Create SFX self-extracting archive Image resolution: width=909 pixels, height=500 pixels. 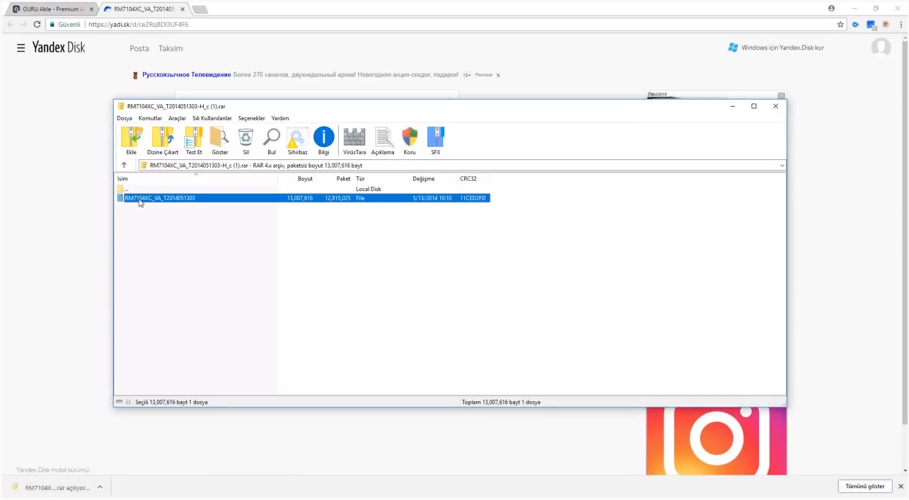pyautogui.click(x=435, y=141)
